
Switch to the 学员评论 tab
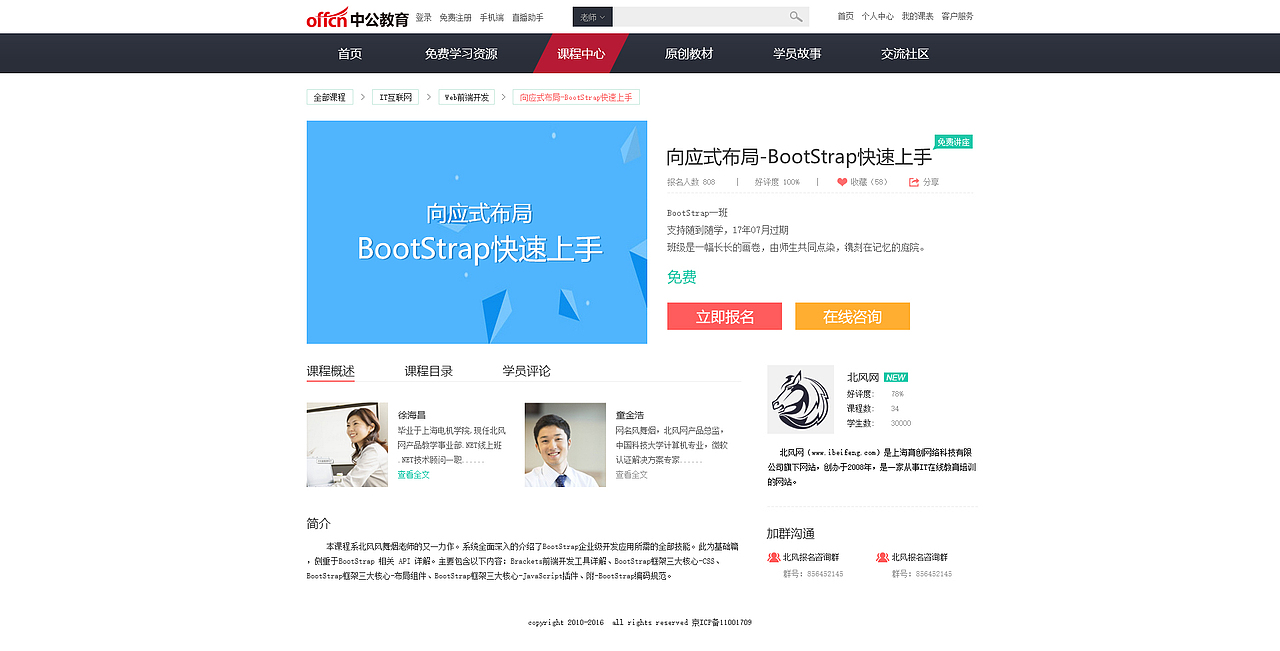(527, 371)
